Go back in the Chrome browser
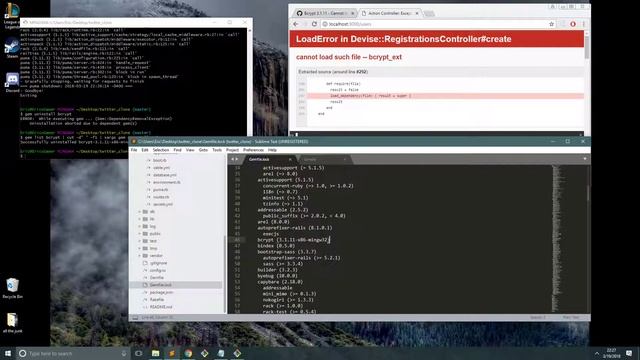640x360 pixels. (x=296, y=24)
